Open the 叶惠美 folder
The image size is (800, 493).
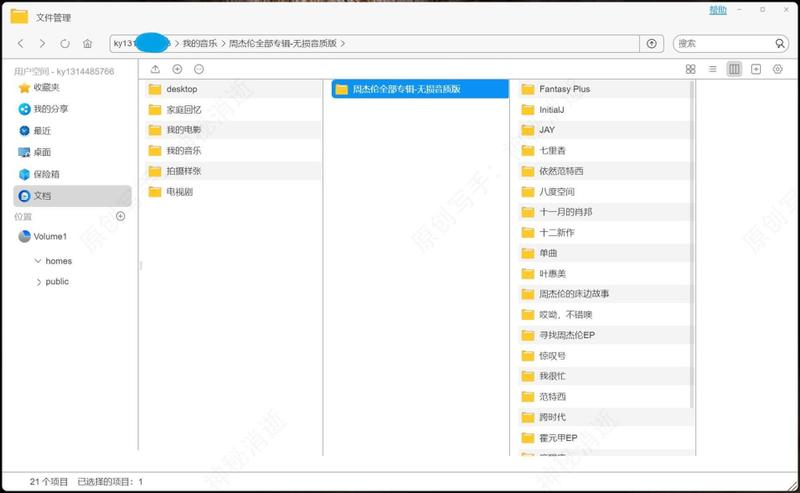point(605,274)
